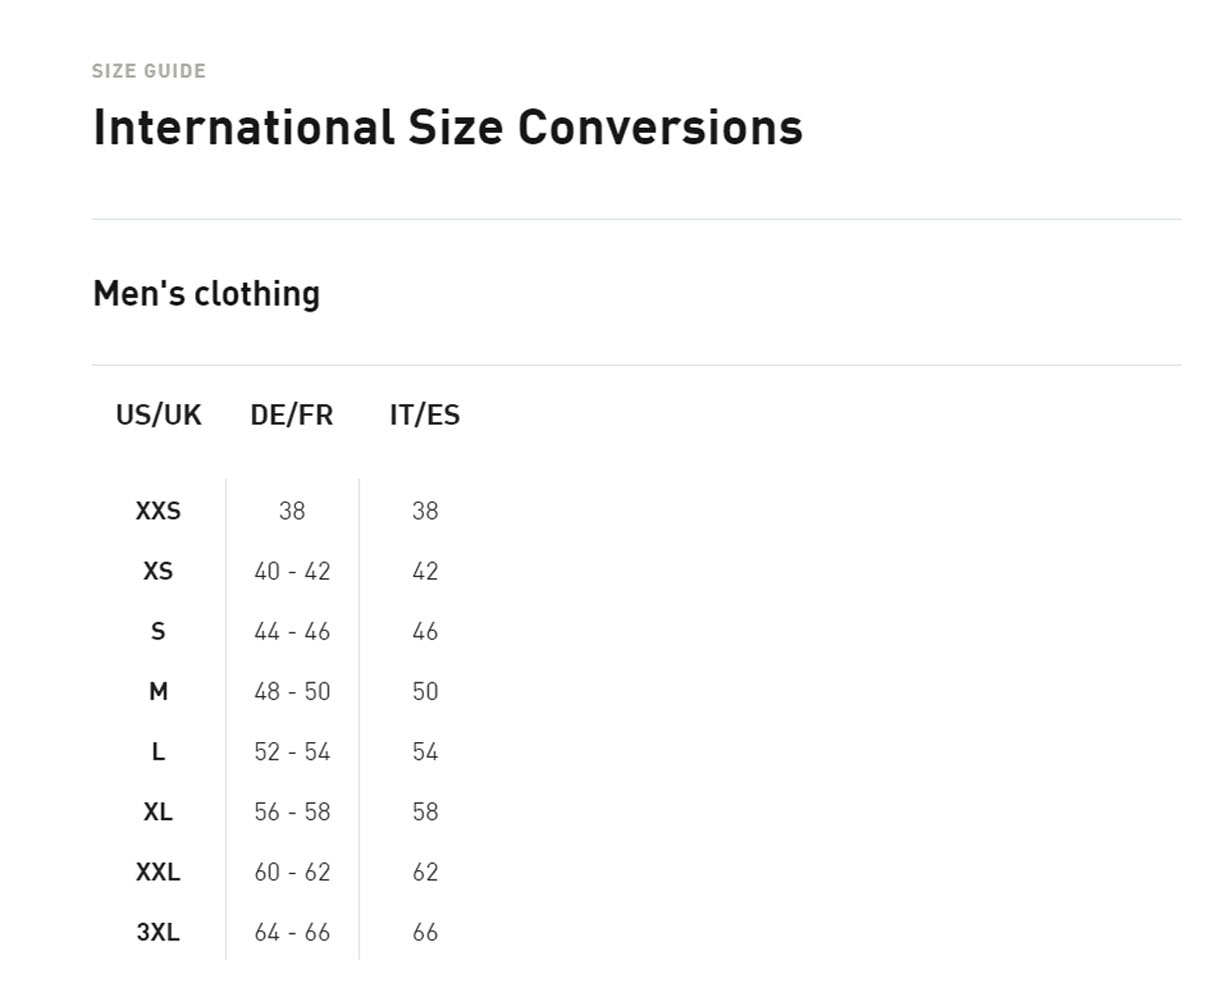Select the DE/FR column header
The image size is (1212, 994).
point(292,414)
